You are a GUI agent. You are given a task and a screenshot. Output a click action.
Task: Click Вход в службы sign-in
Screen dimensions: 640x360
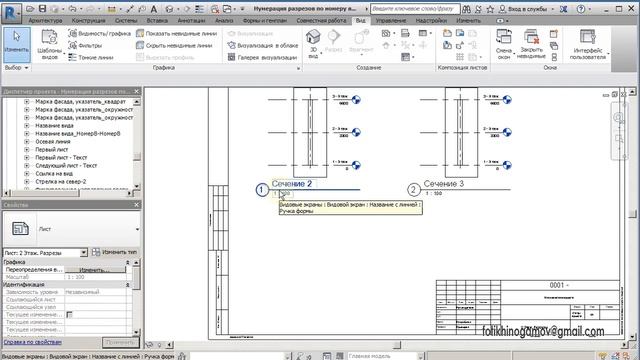click(523, 9)
